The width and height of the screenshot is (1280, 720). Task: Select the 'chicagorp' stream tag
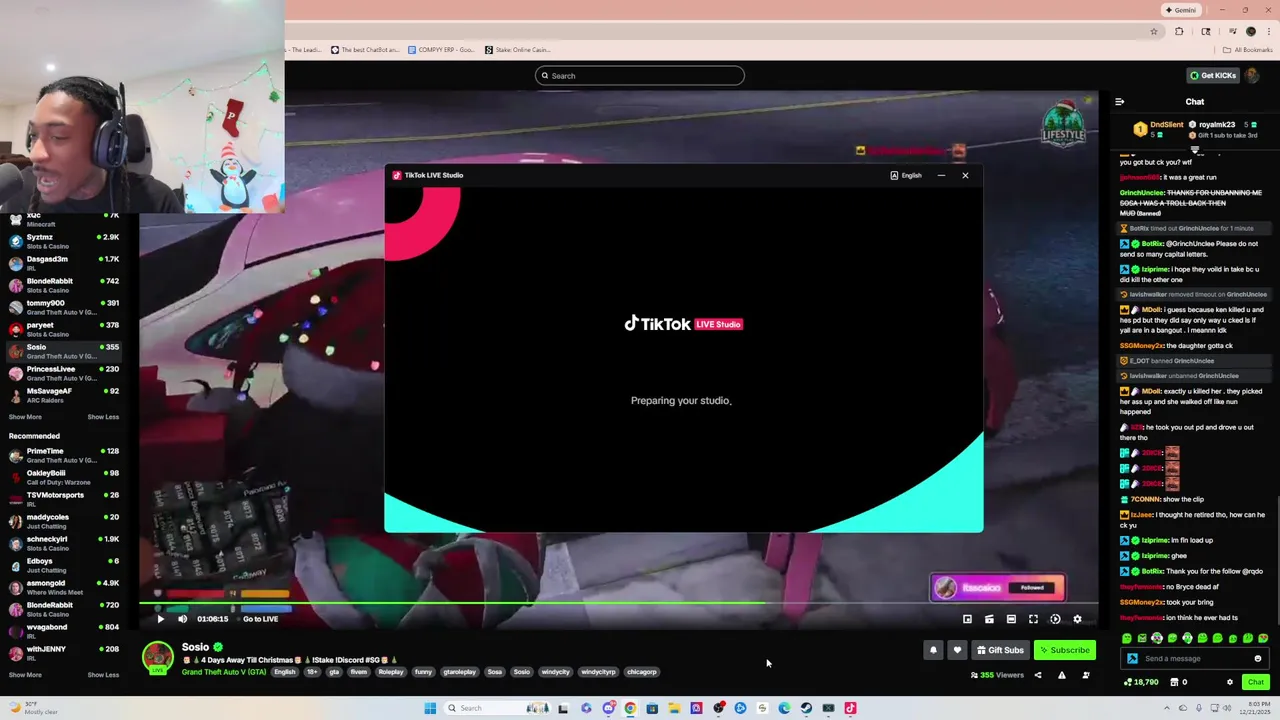tap(642, 672)
